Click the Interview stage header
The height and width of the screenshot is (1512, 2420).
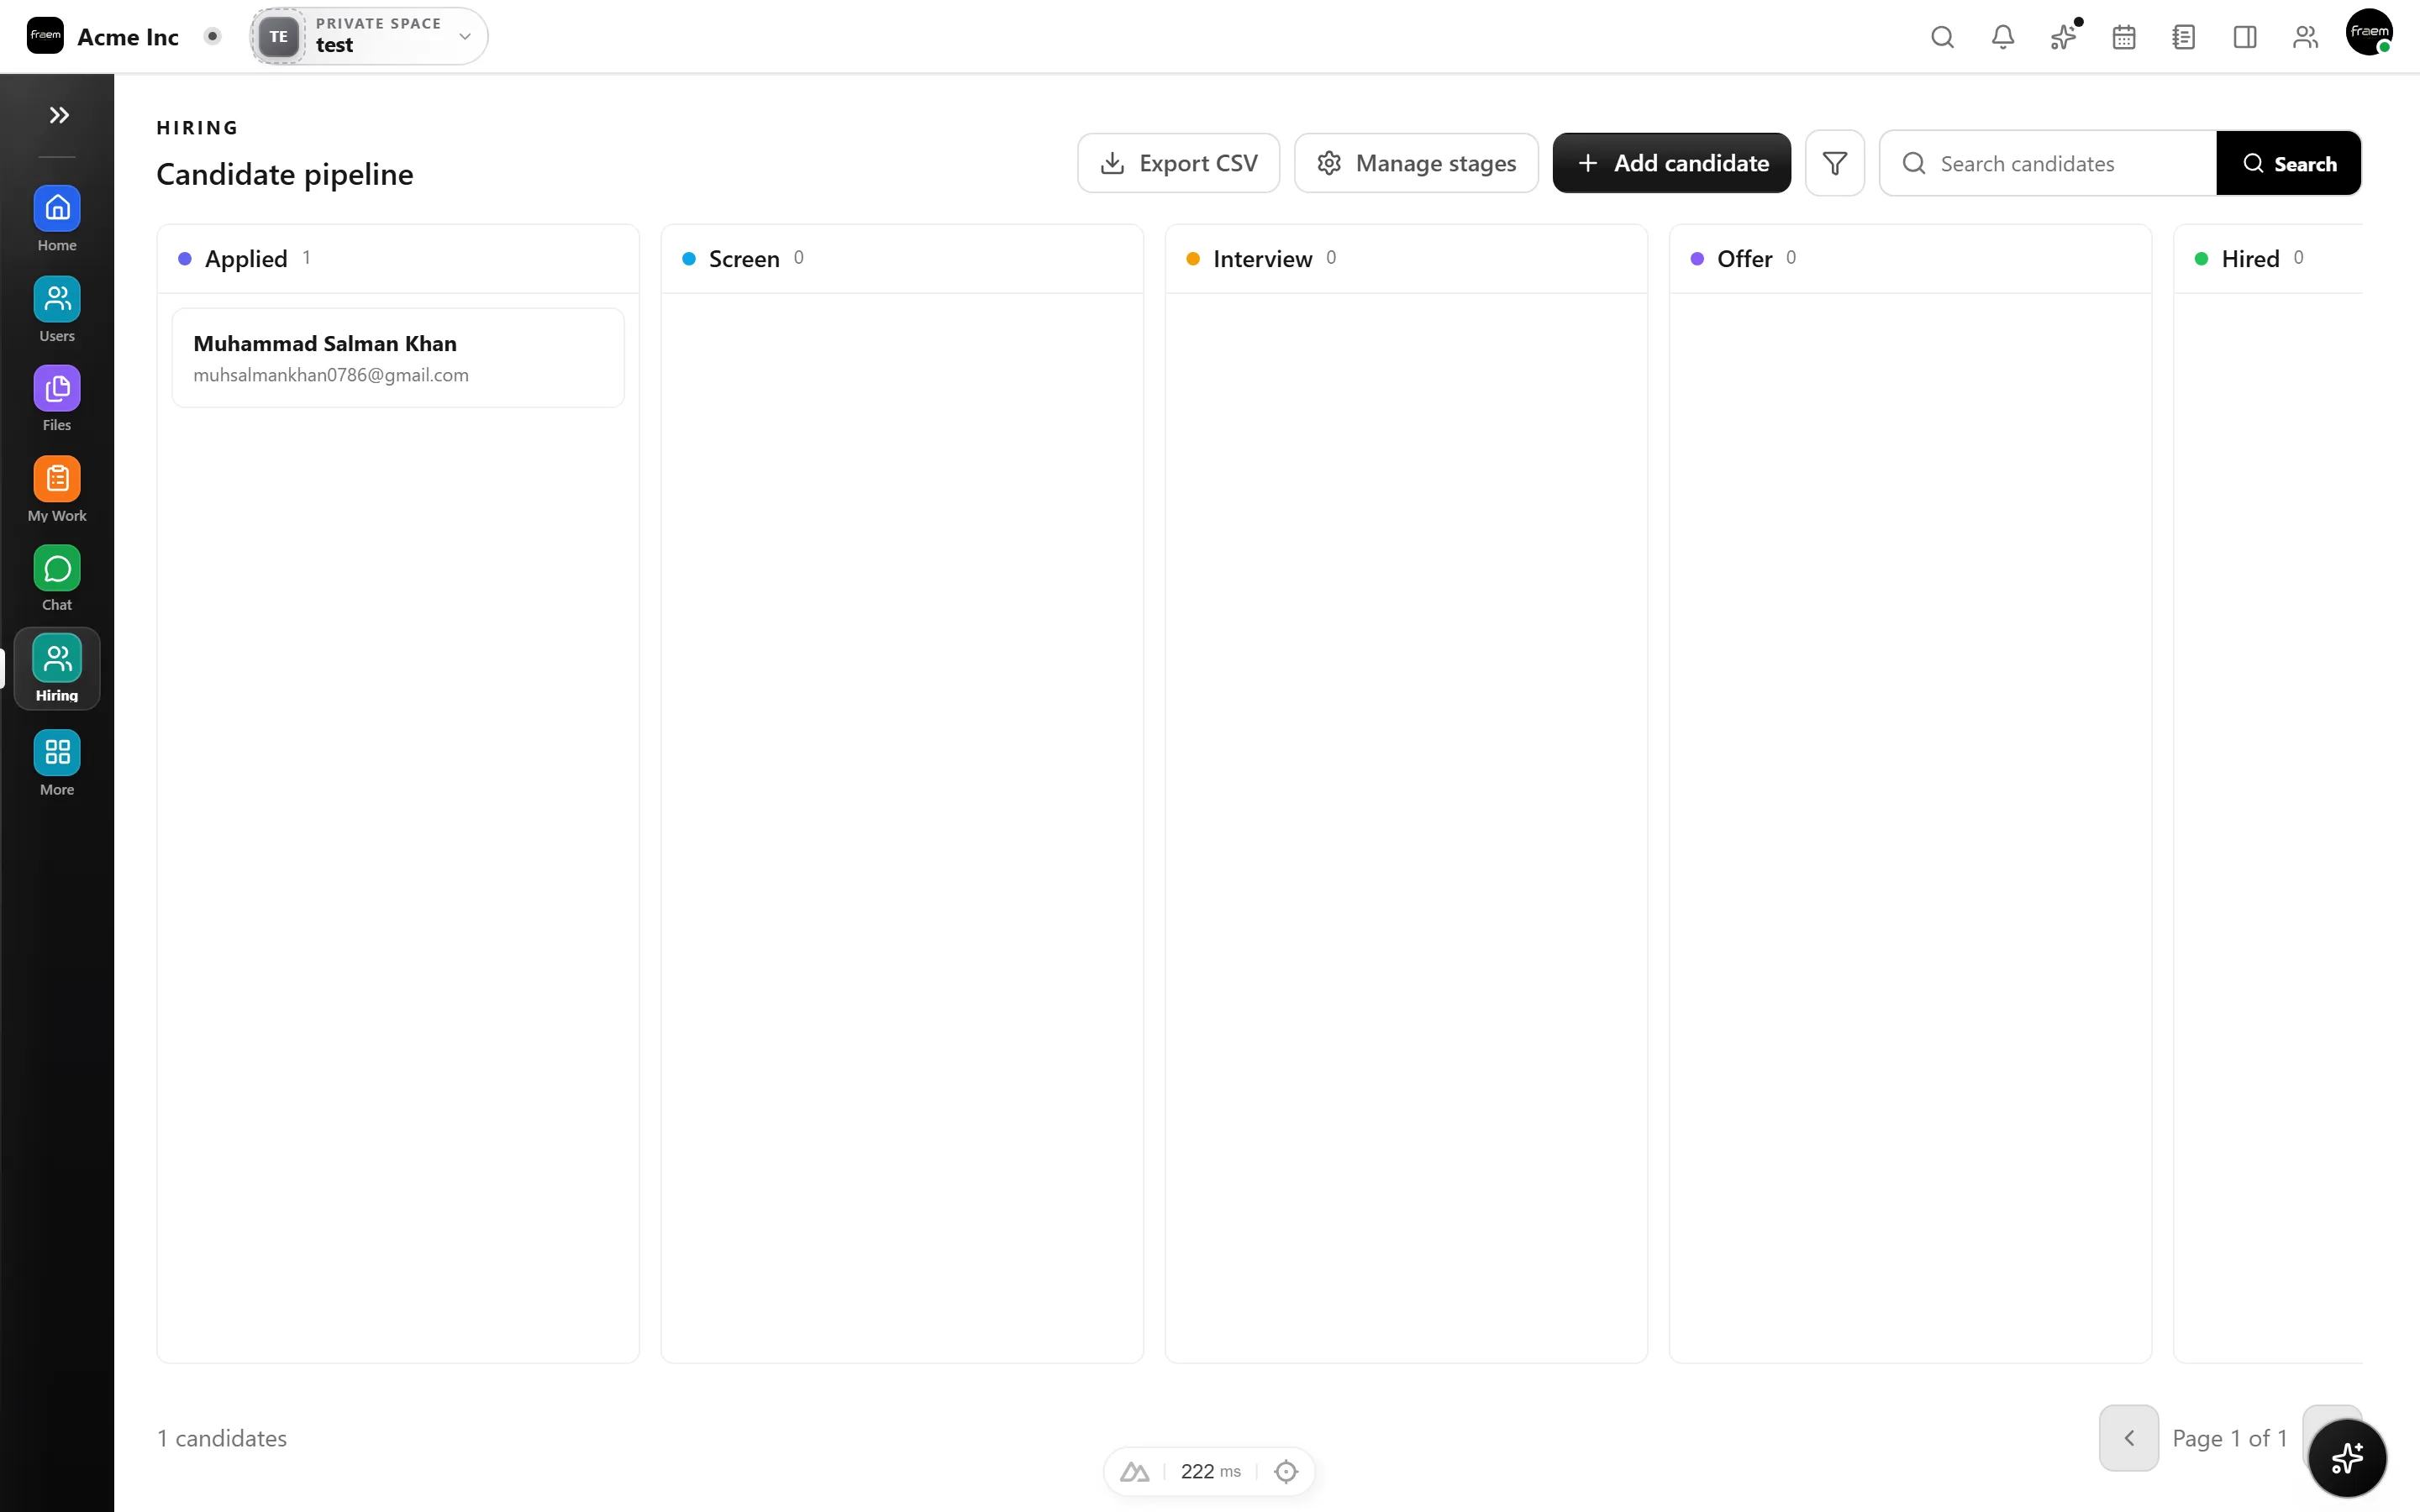click(x=1406, y=259)
